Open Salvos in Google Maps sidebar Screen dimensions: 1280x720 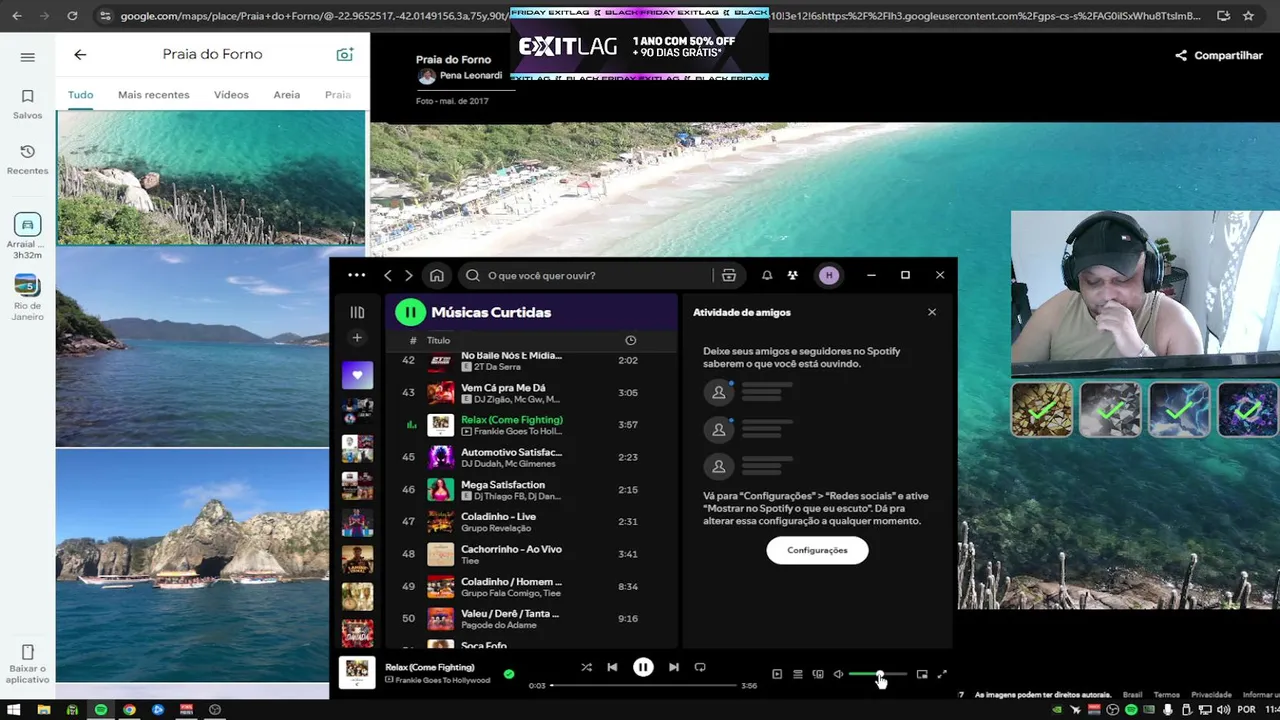click(x=28, y=104)
